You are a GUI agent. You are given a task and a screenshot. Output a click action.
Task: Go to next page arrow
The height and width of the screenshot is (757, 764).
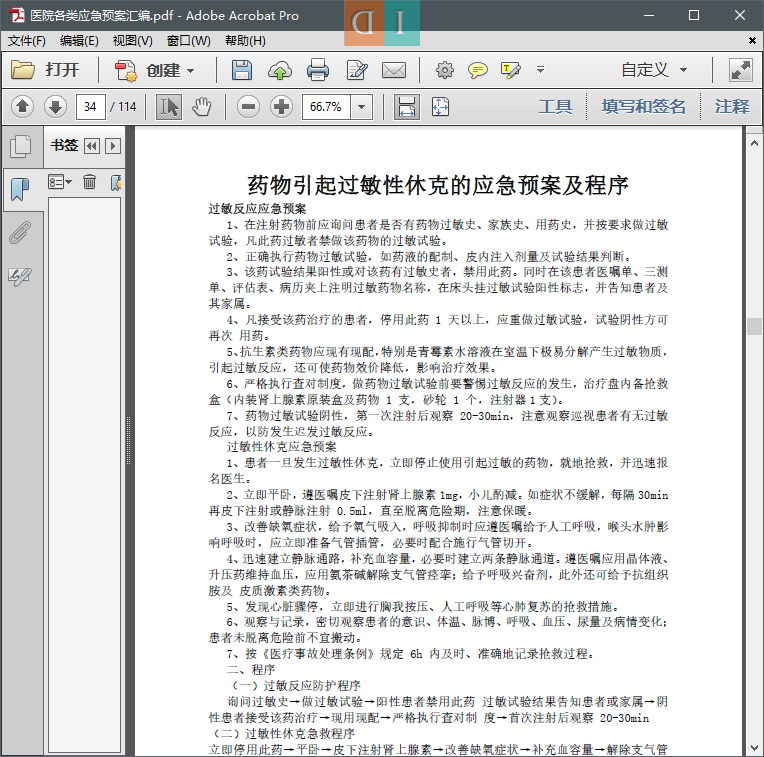(x=55, y=107)
